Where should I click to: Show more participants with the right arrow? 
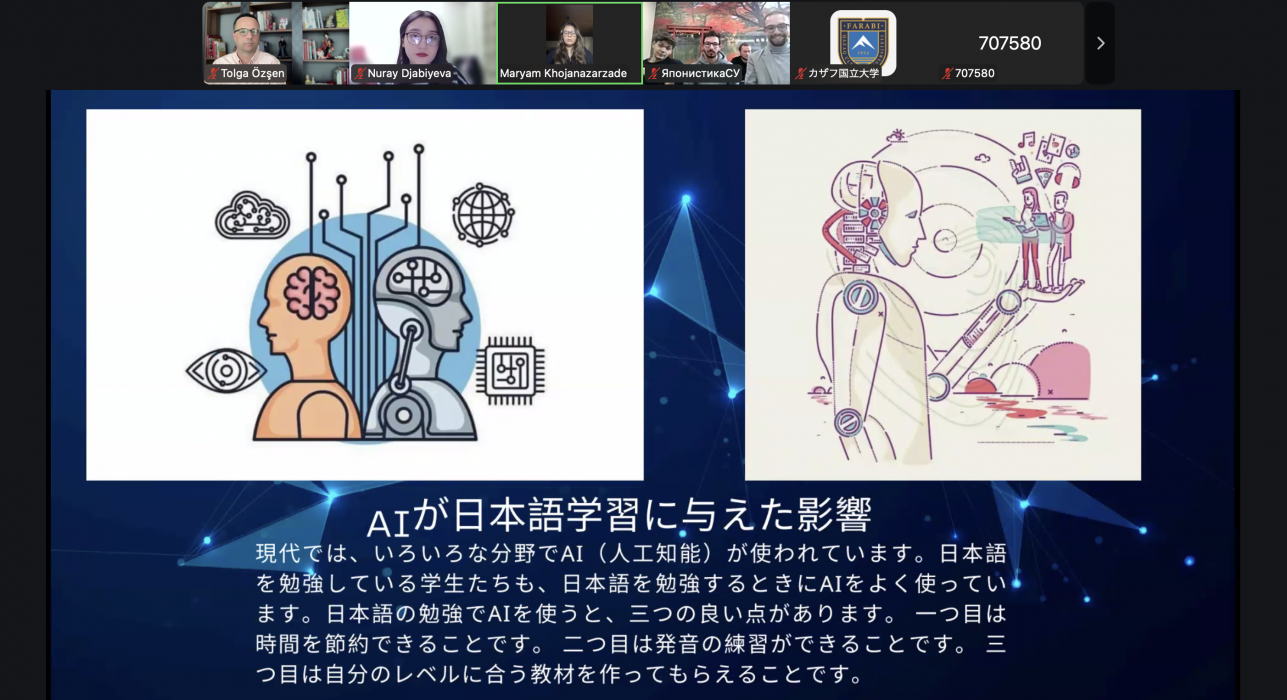(x=1100, y=43)
